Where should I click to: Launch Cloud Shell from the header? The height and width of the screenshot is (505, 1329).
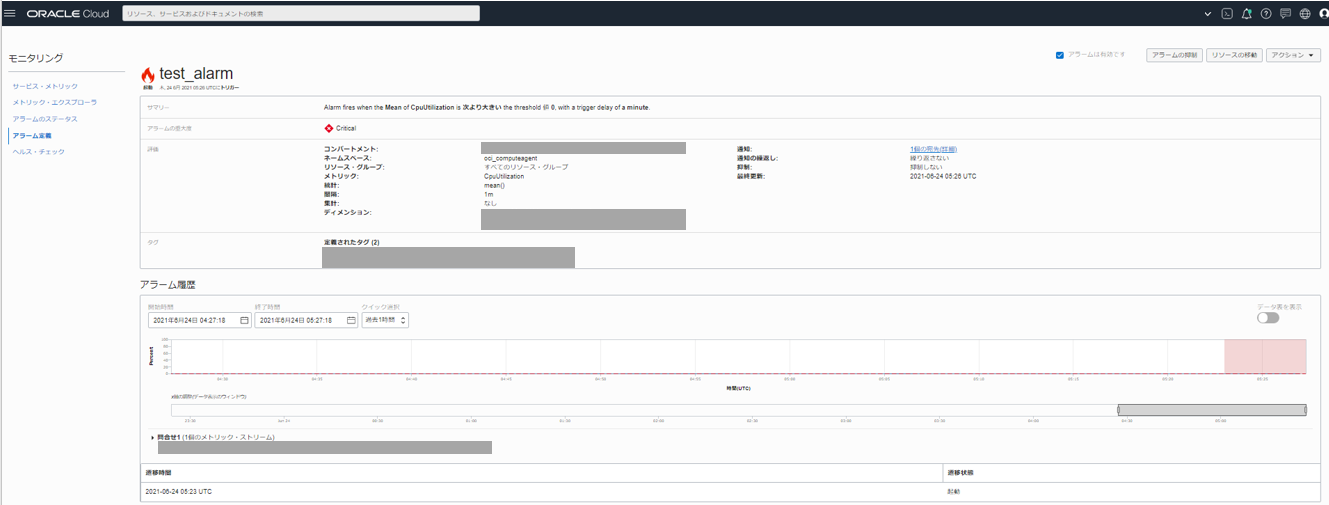(1227, 14)
